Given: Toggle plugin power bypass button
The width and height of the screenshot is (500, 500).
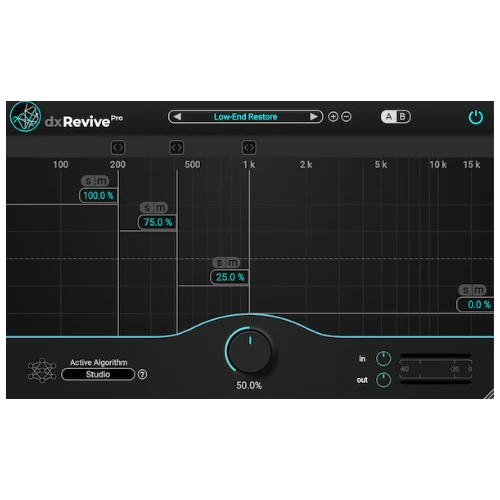Looking at the screenshot, I should coord(476,117).
